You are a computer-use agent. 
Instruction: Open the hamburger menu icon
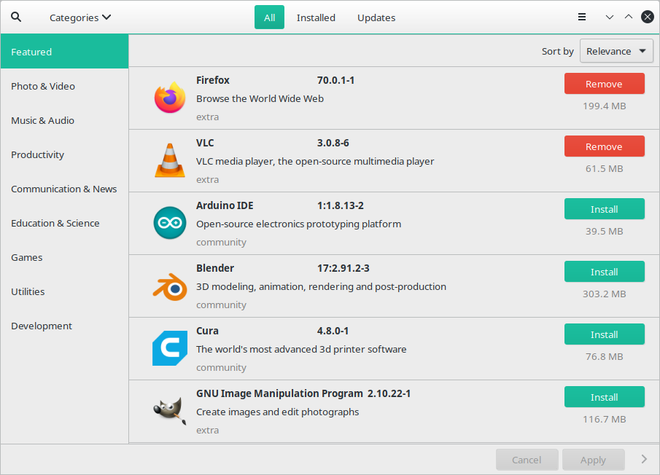(582, 17)
